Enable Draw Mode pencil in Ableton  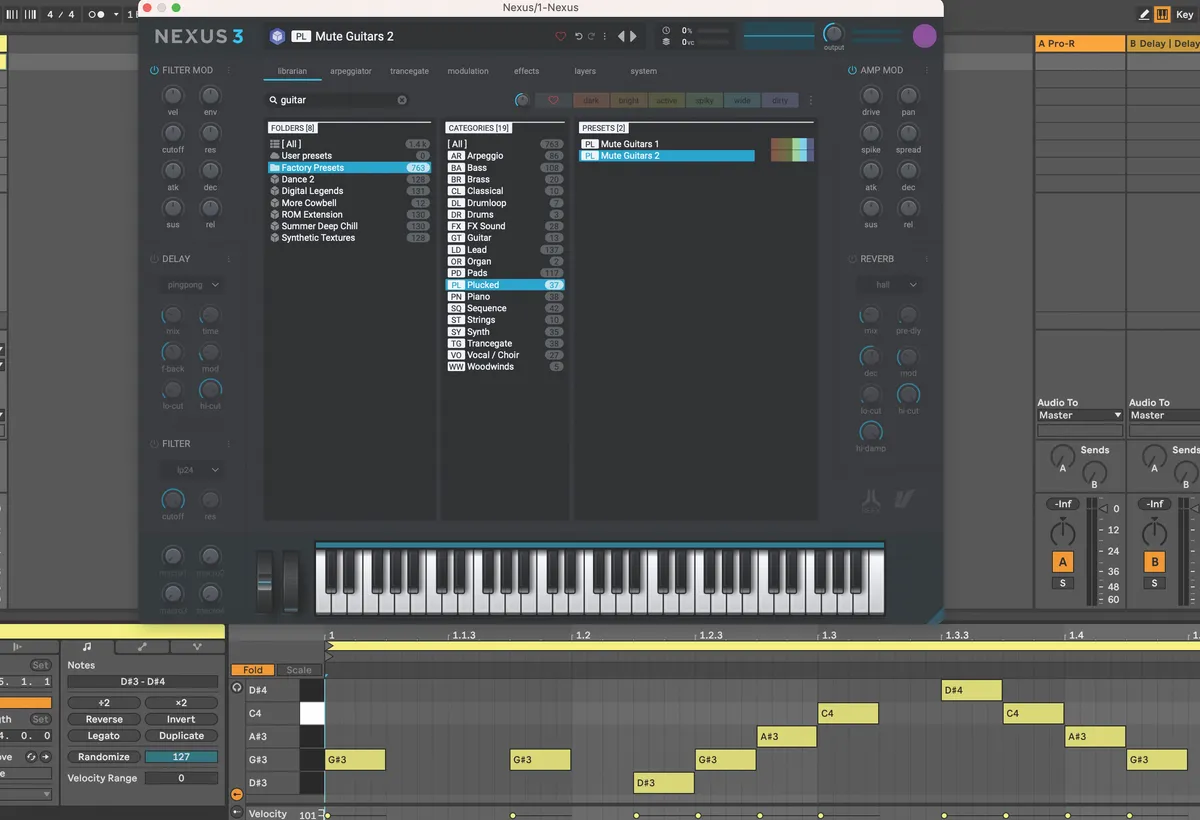(x=1144, y=14)
